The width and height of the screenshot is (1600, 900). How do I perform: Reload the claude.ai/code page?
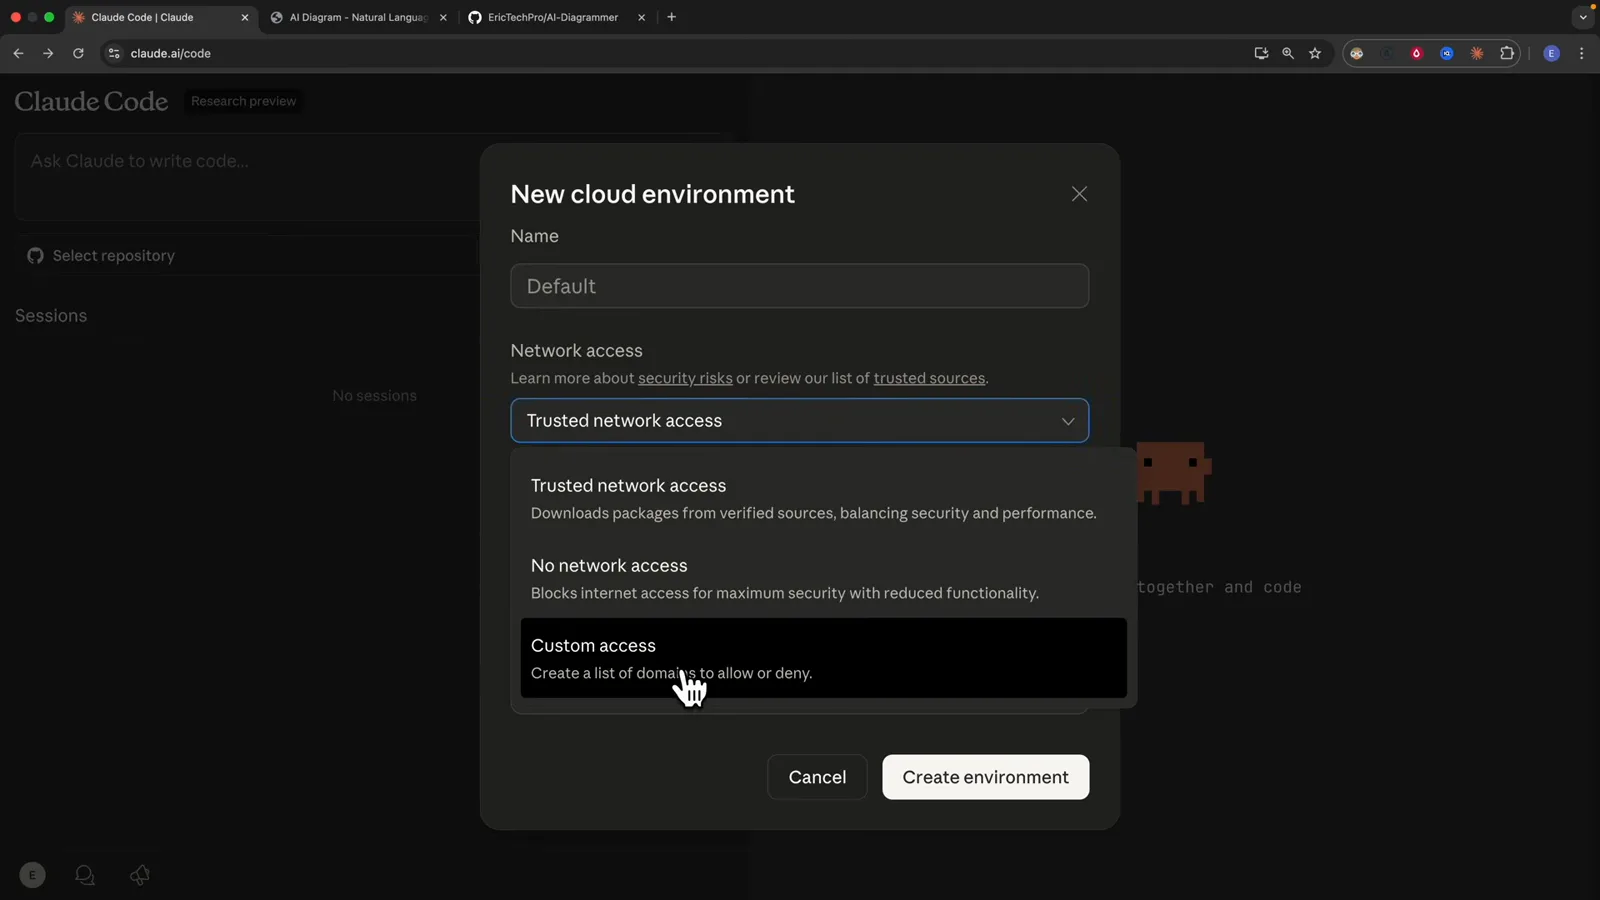[78, 53]
